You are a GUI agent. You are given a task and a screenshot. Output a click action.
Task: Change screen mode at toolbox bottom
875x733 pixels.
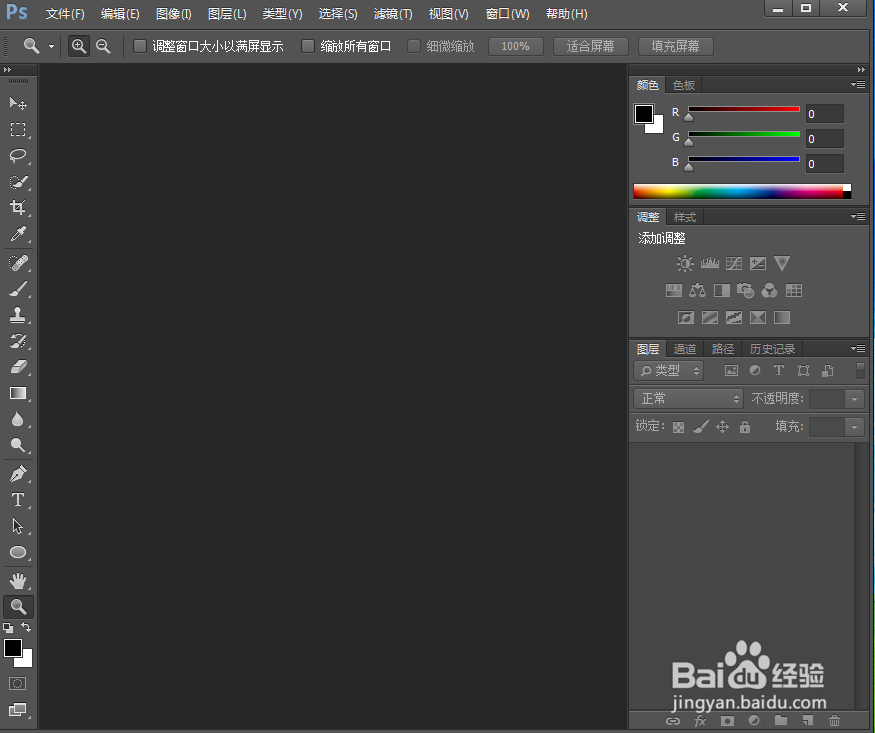[x=17, y=710]
